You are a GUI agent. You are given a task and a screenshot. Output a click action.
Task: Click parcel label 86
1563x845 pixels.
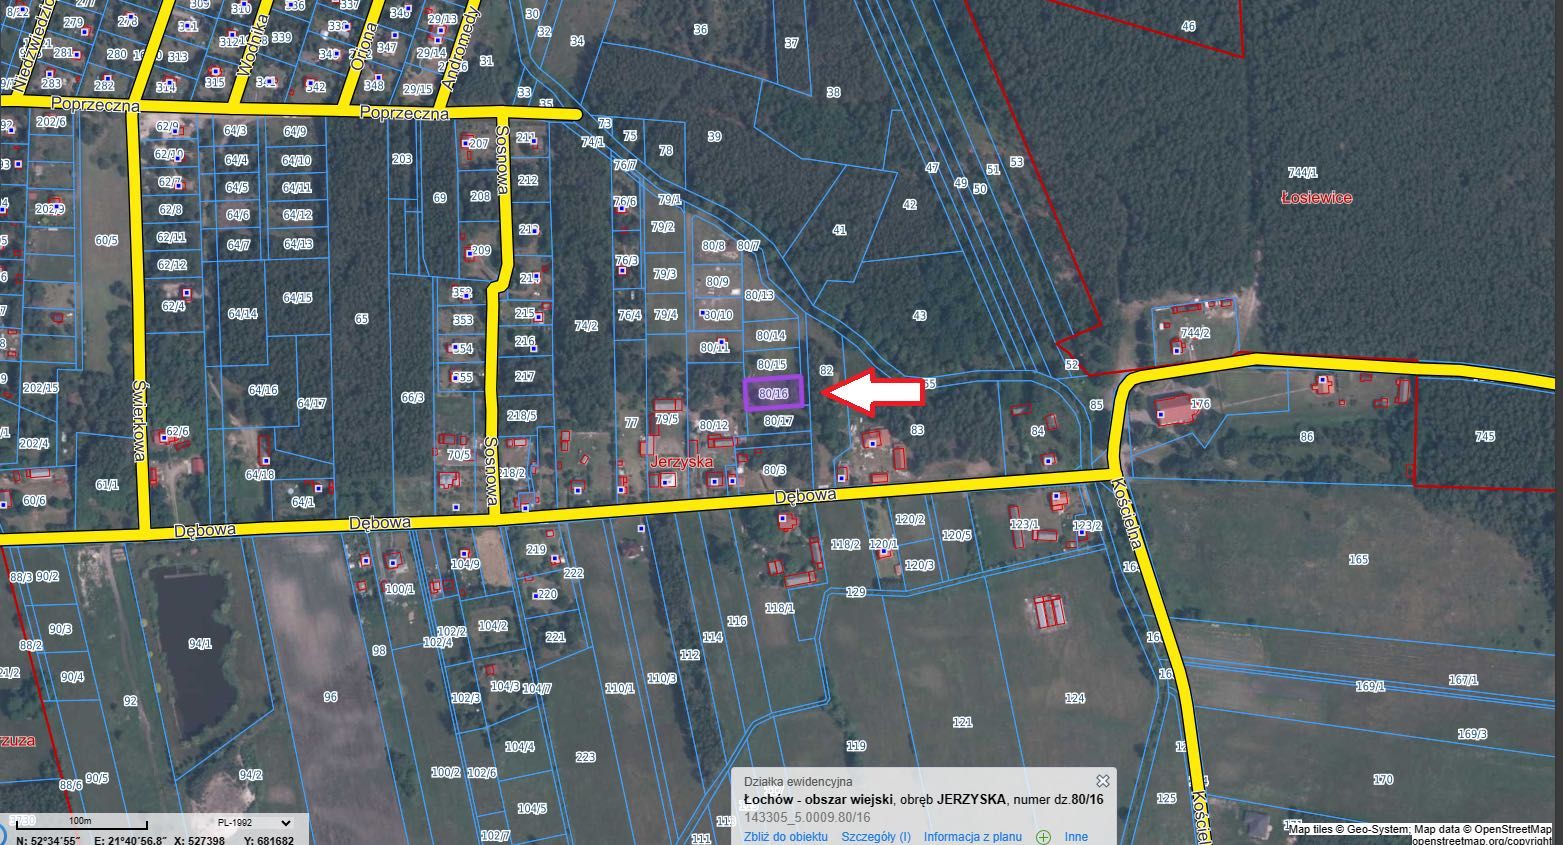click(x=1306, y=436)
